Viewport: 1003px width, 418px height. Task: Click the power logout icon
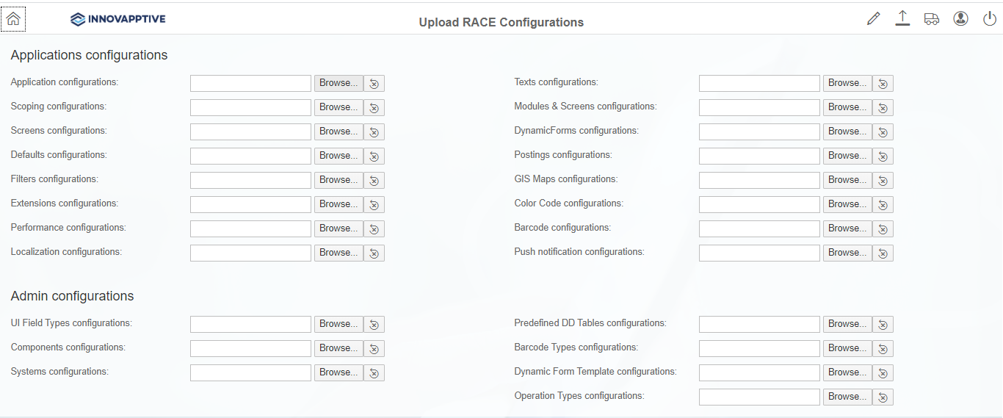tap(989, 19)
